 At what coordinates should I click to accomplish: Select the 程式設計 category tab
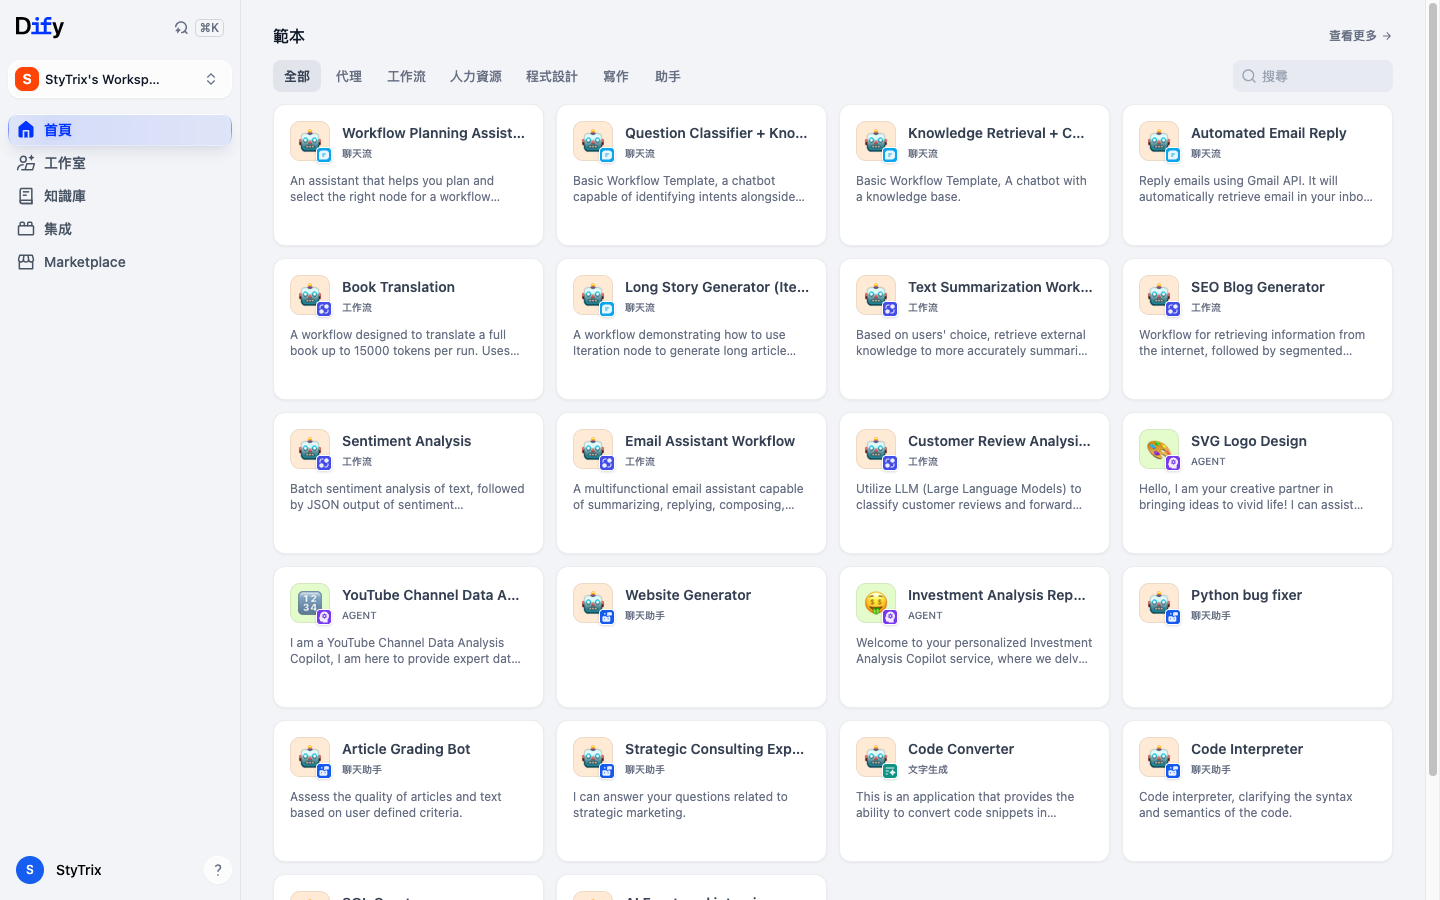[x=552, y=76]
